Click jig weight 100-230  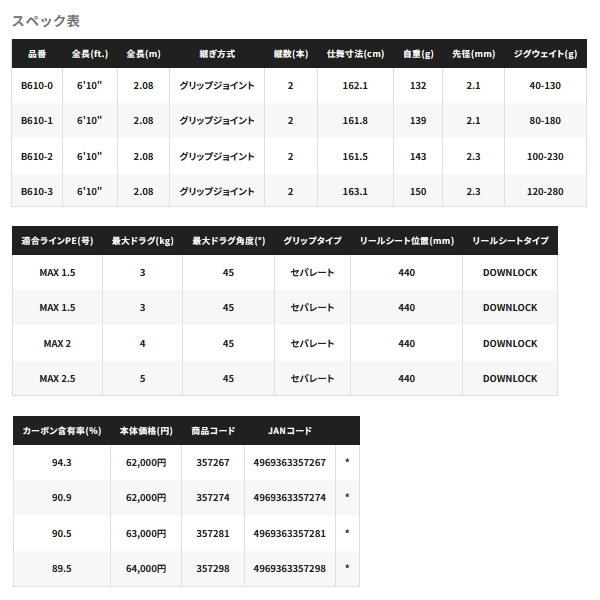(545, 157)
